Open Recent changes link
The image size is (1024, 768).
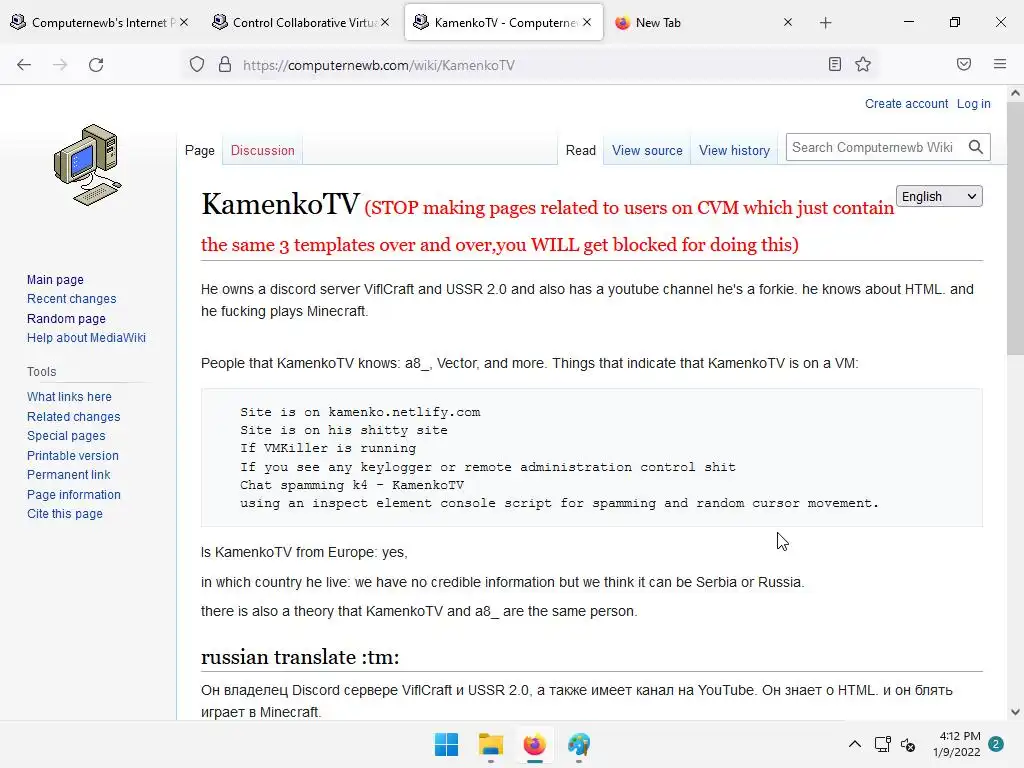tap(72, 298)
